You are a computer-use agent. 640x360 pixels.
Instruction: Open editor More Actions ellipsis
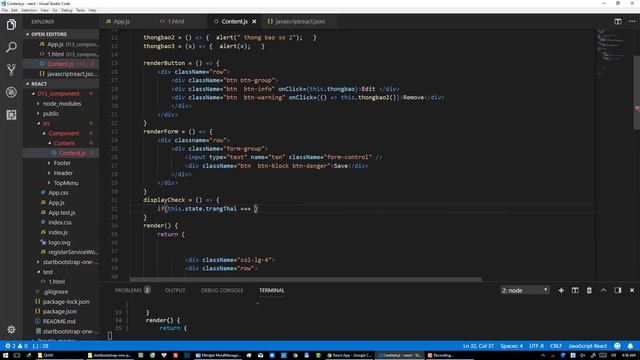coord(632,21)
